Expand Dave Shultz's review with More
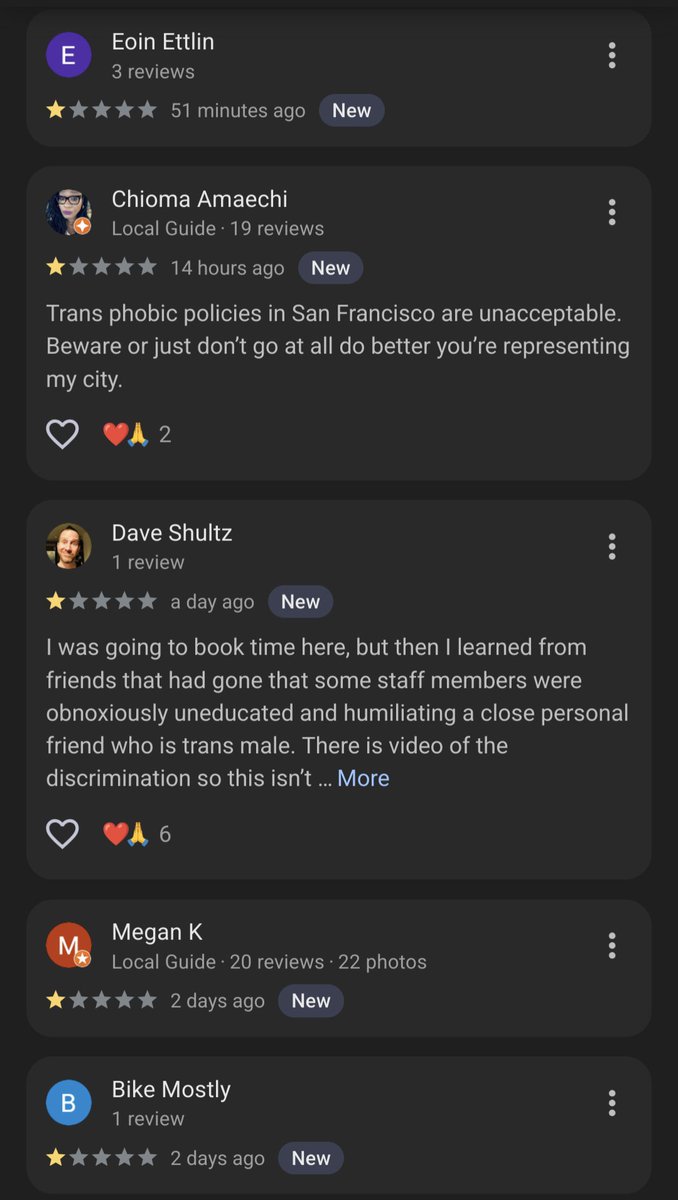Screen dimensions: 678x1200 (363, 778)
